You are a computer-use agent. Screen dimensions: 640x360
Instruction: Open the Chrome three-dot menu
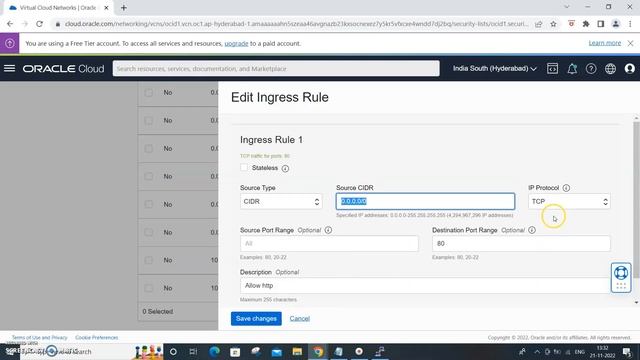(x=630, y=24)
